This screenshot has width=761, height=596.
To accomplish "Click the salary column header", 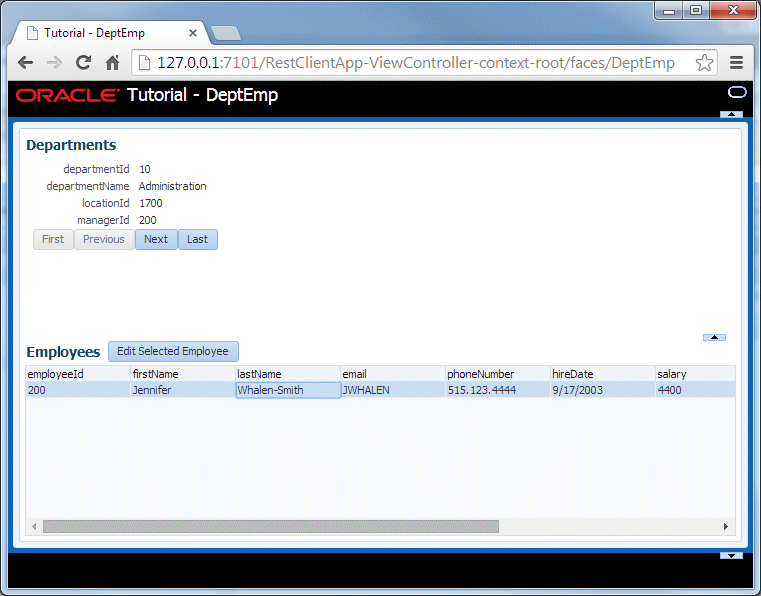I will 695,374.
